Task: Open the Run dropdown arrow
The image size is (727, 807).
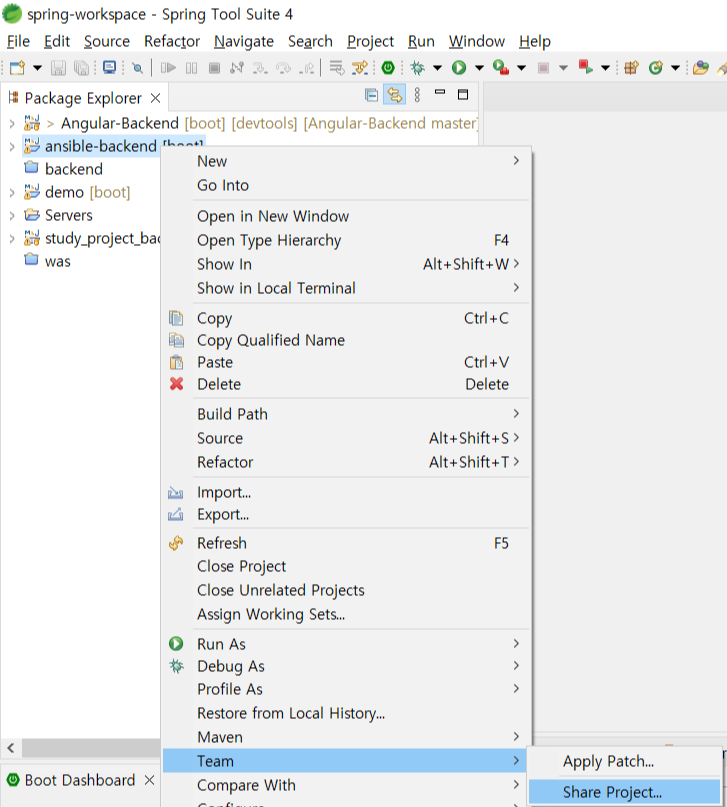Action: 479,67
